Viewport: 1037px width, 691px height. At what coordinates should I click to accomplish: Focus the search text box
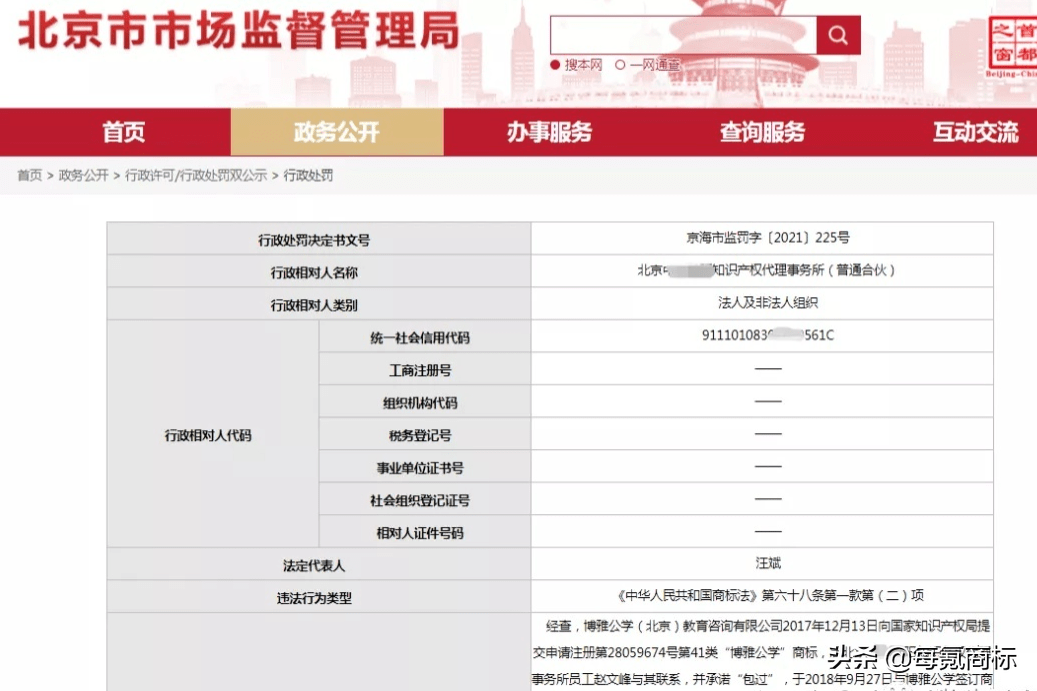coord(683,36)
